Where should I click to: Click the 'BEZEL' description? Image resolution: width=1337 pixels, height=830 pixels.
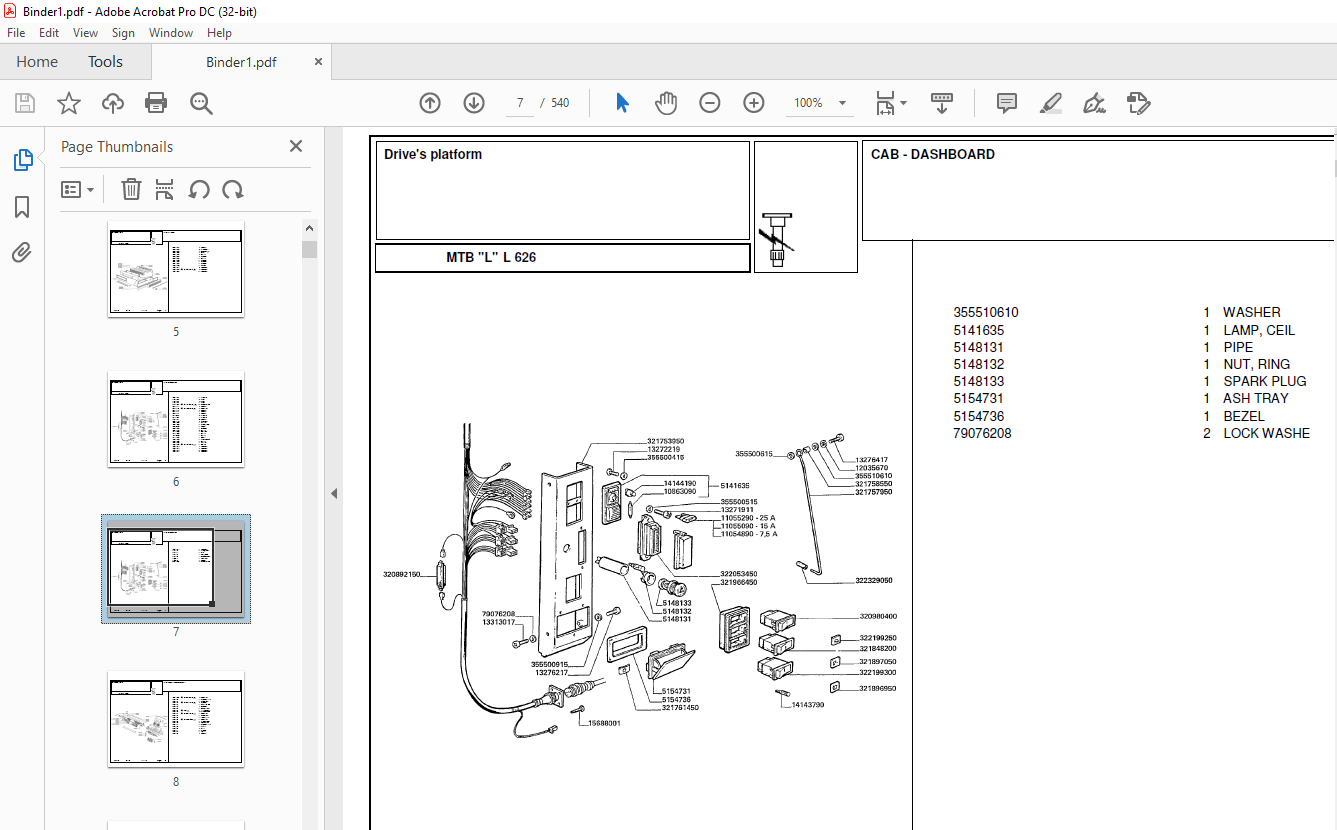coord(1244,416)
